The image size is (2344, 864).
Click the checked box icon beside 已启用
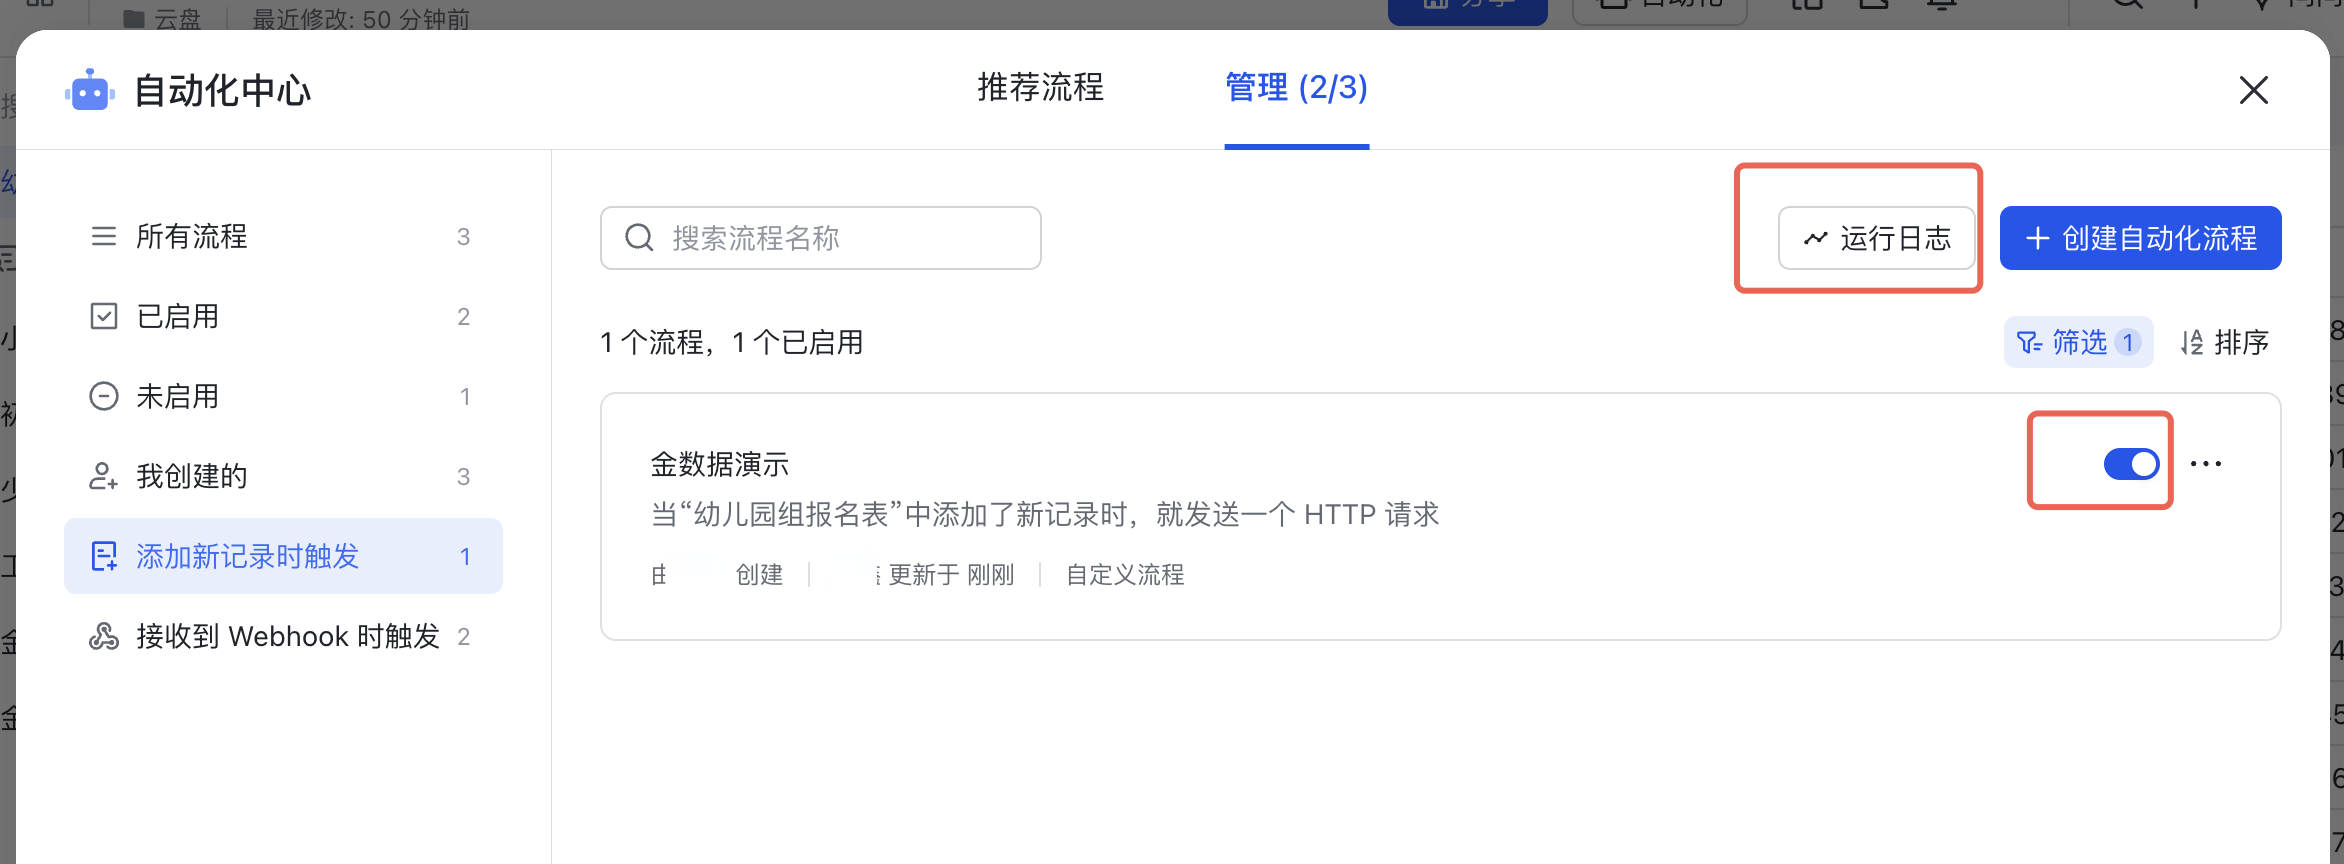(104, 317)
